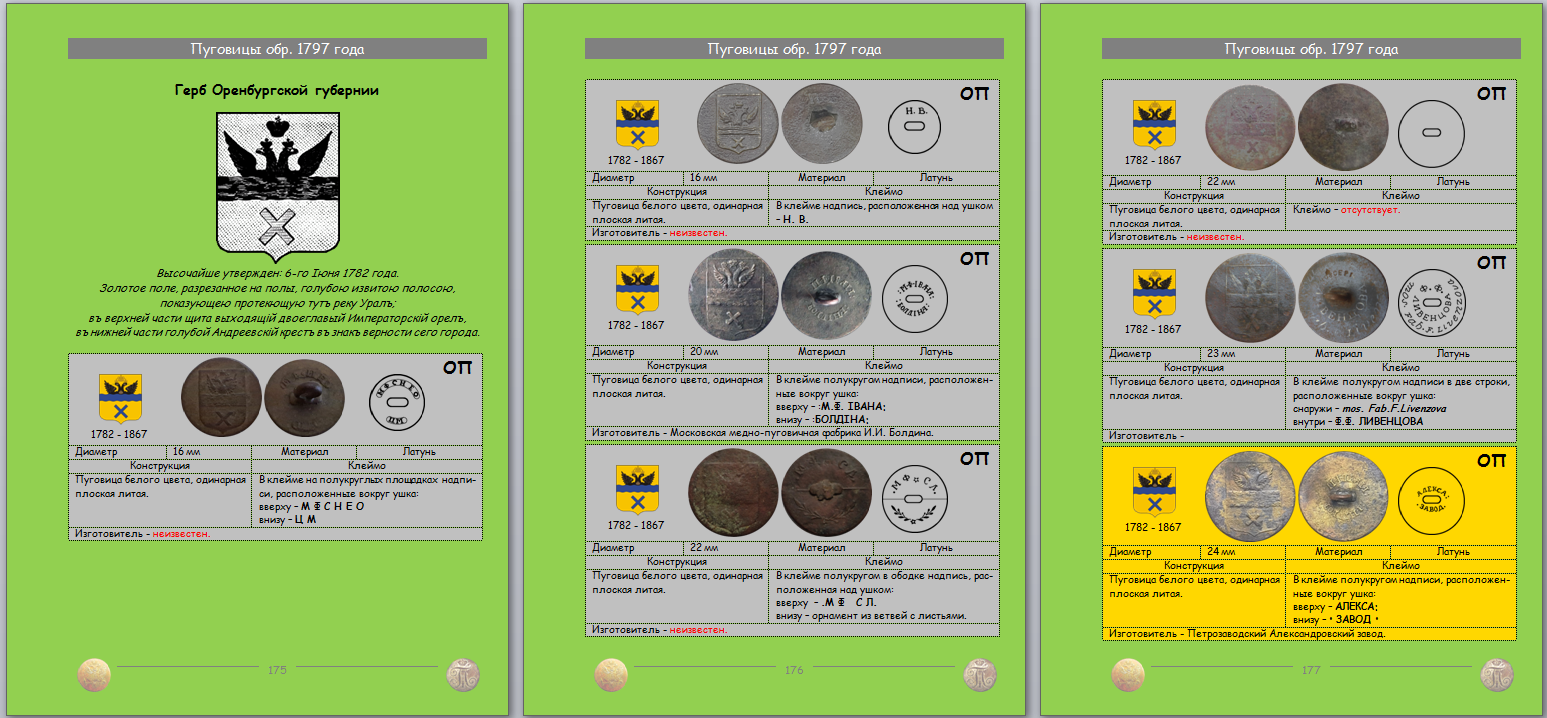This screenshot has width=1547, height=718.
Task: Click the small coat of arms icon on page 175
Action: click(120, 399)
